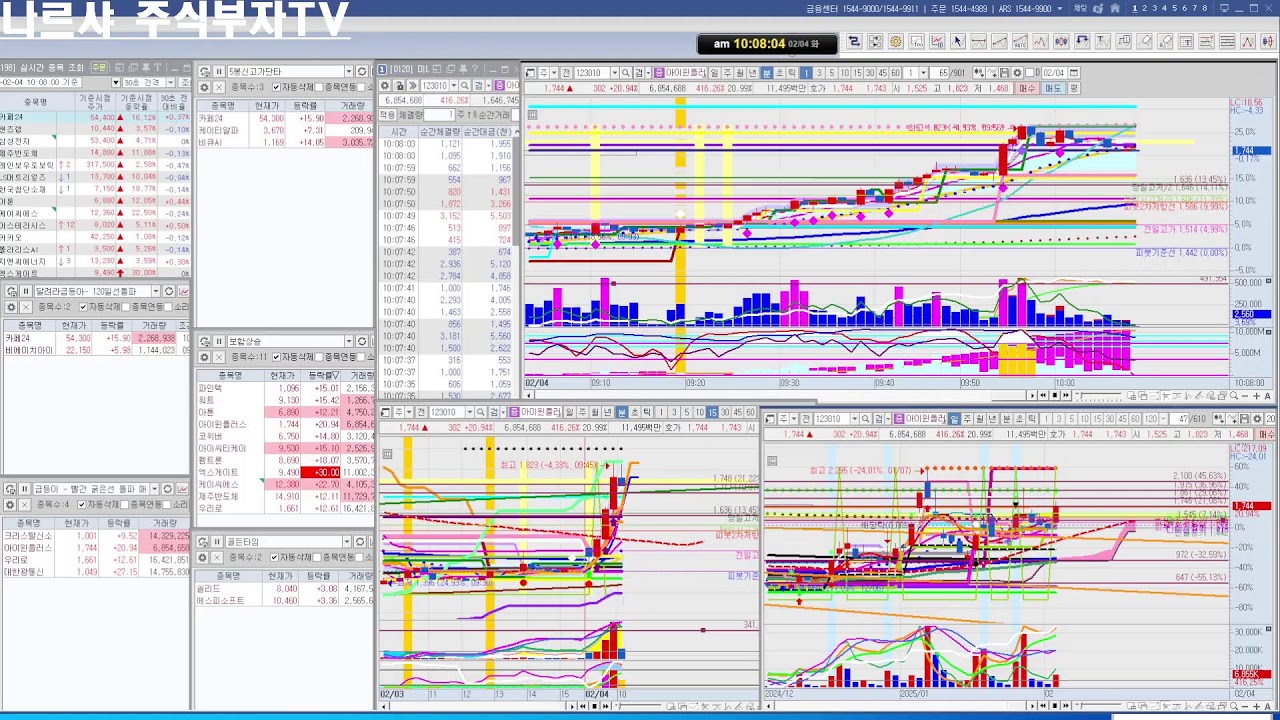Switch to screen number 5 in title bar
The height and width of the screenshot is (720, 1280).
click(x=1174, y=8)
